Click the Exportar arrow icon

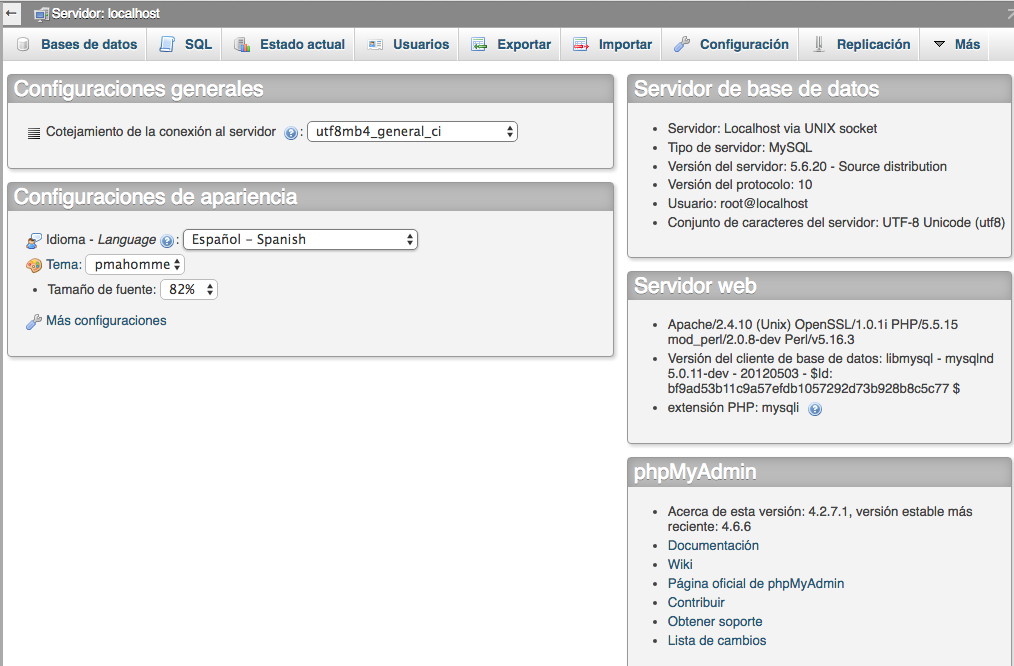click(x=479, y=44)
